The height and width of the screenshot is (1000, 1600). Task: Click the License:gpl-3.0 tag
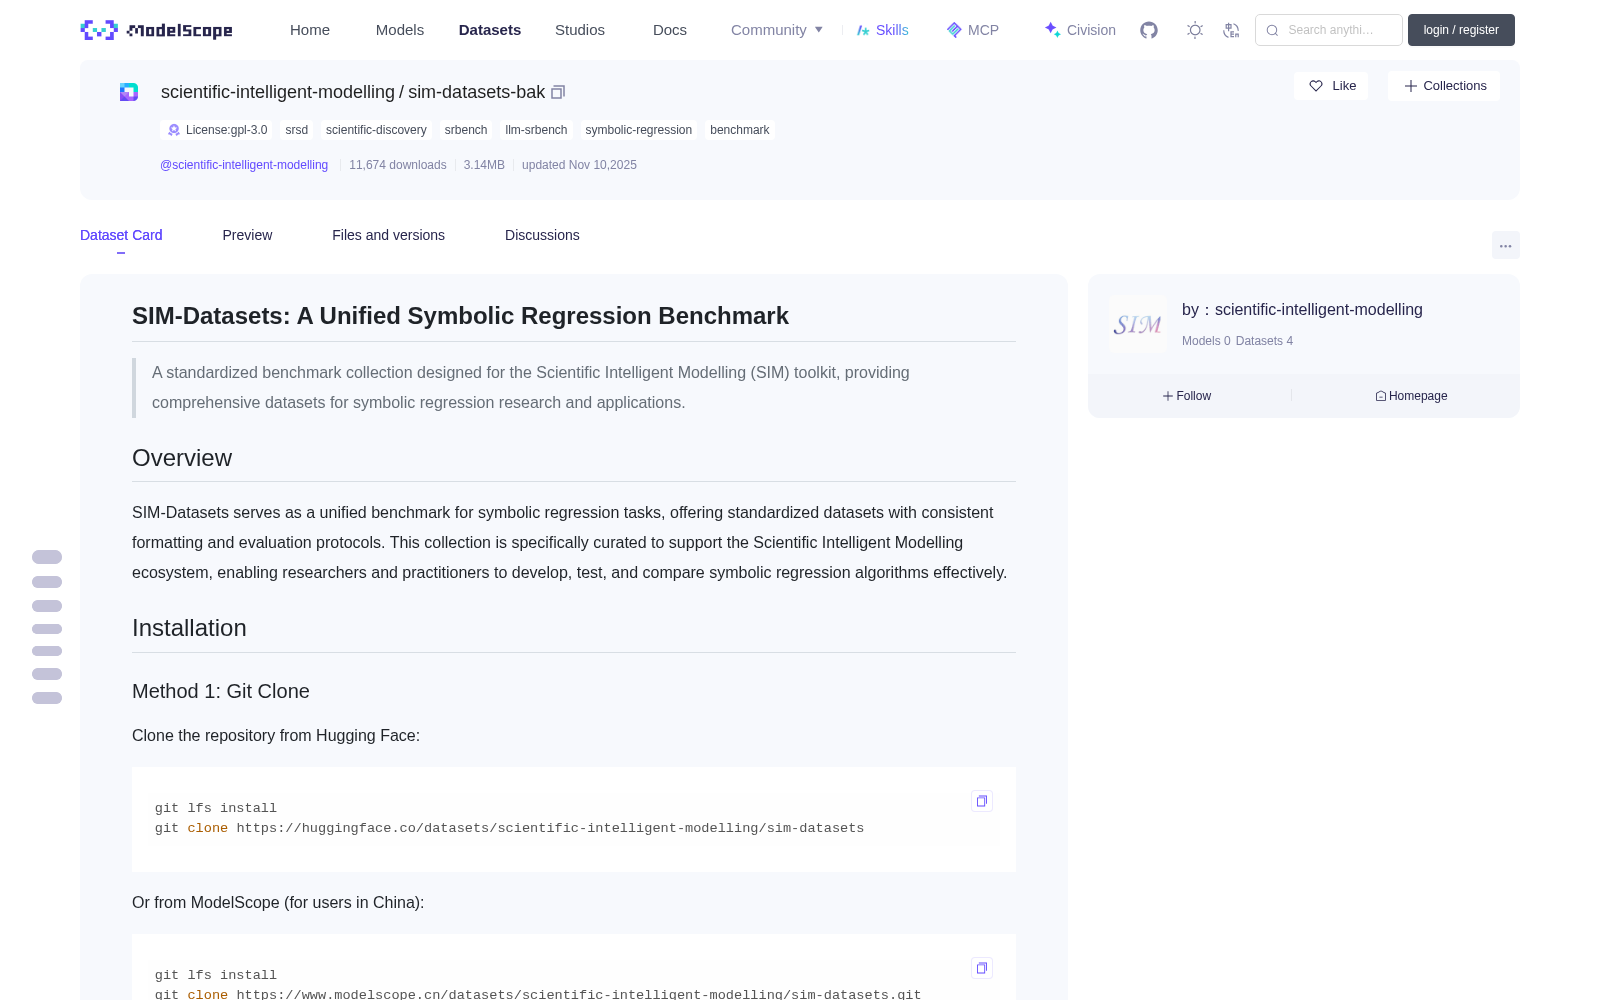point(217,130)
